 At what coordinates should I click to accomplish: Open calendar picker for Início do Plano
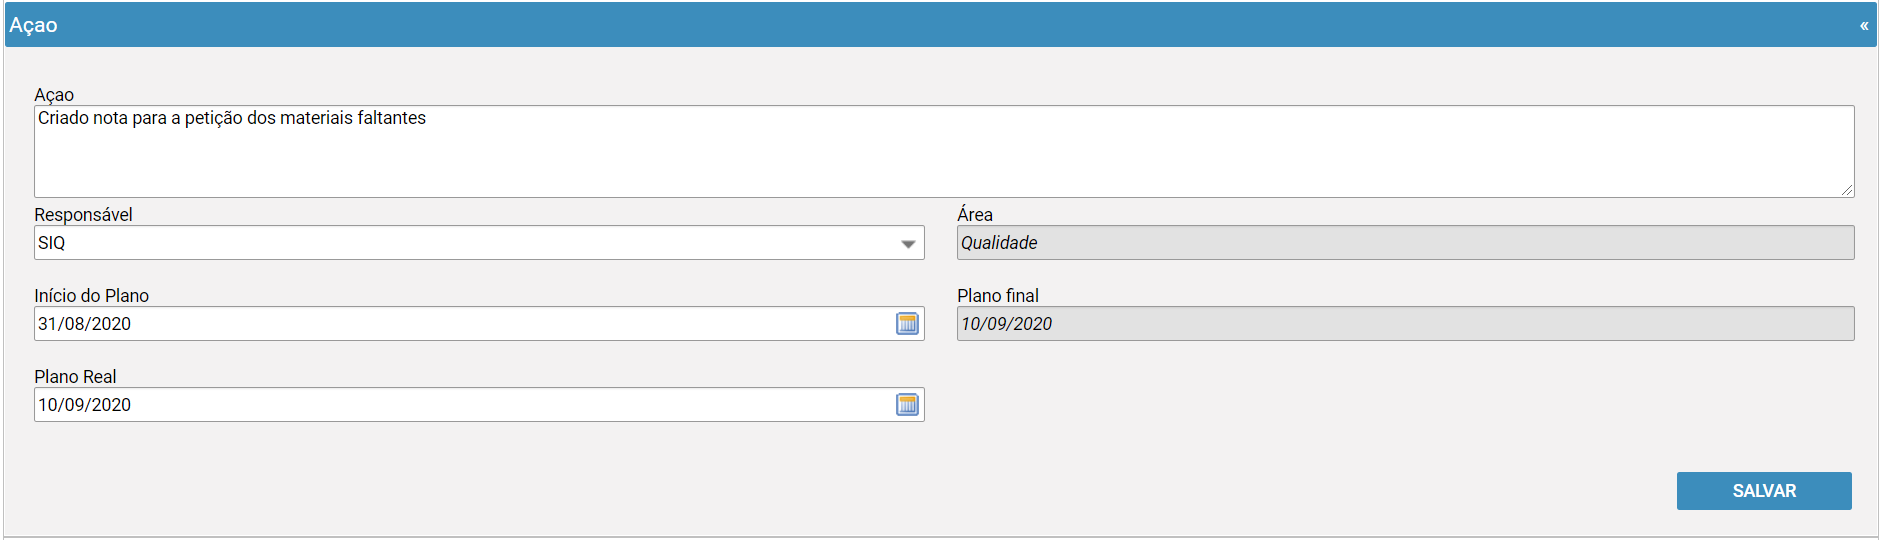(x=907, y=323)
